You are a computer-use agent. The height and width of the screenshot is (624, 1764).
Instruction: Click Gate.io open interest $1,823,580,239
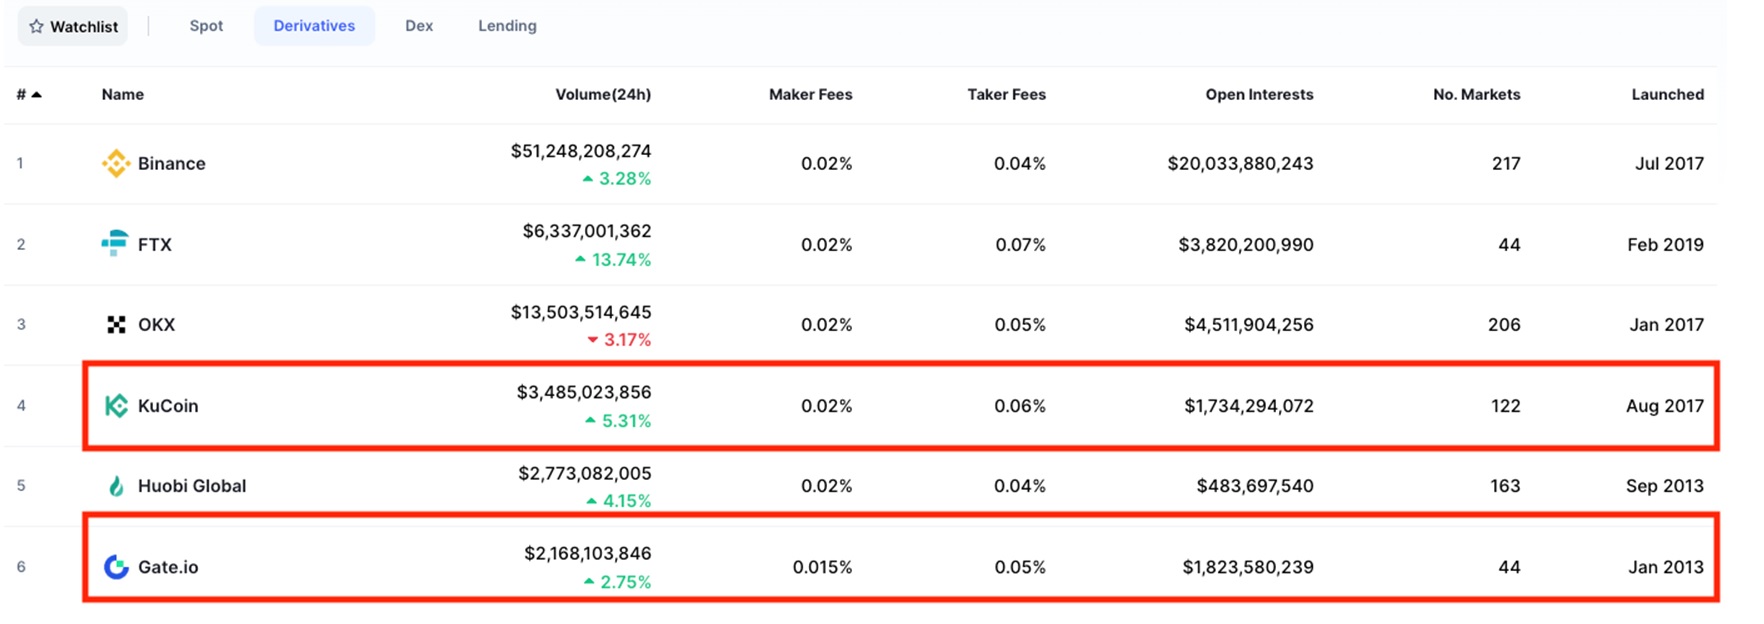coord(1248,567)
